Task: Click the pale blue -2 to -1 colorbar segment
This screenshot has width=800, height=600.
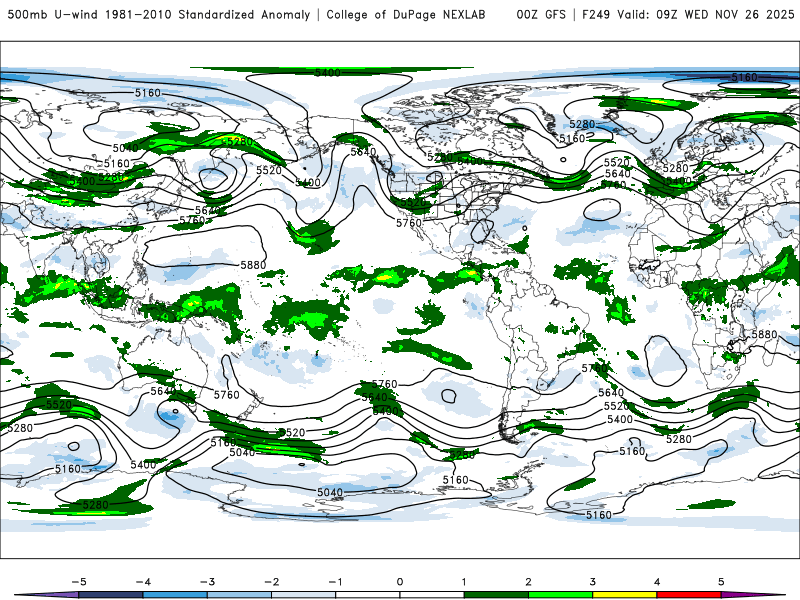Action: click(x=304, y=595)
